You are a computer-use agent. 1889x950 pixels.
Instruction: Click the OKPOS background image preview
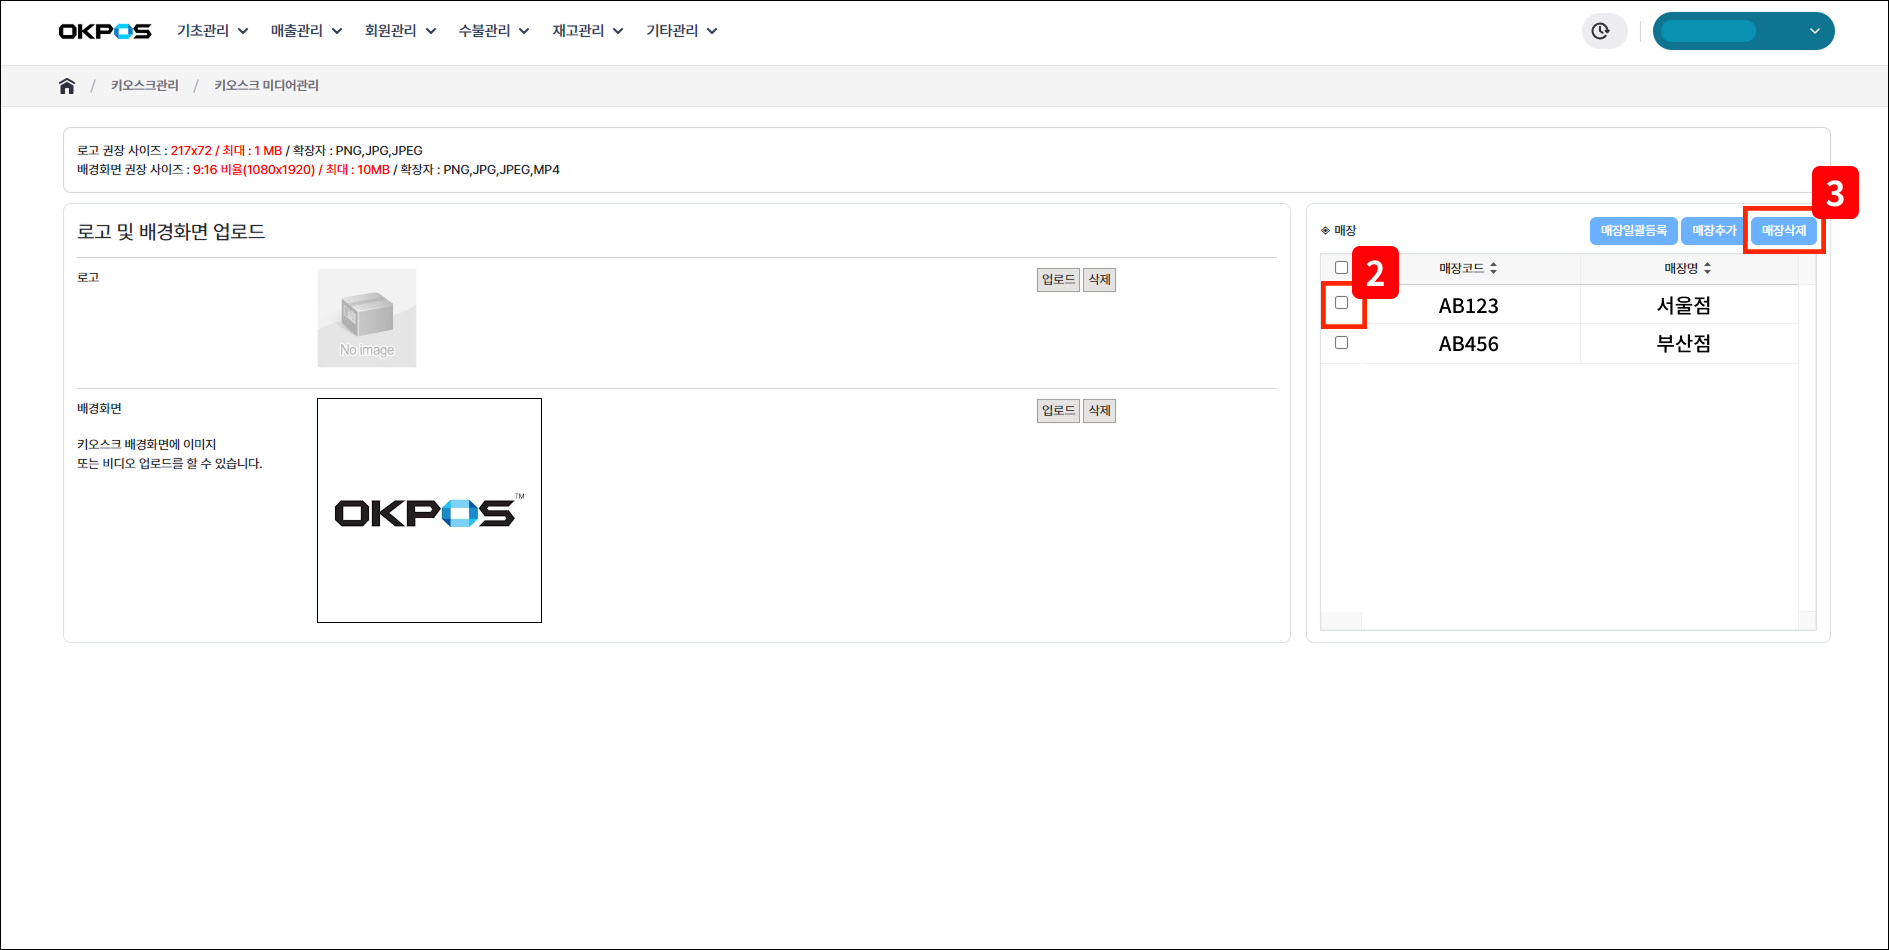tap(429, 510)
